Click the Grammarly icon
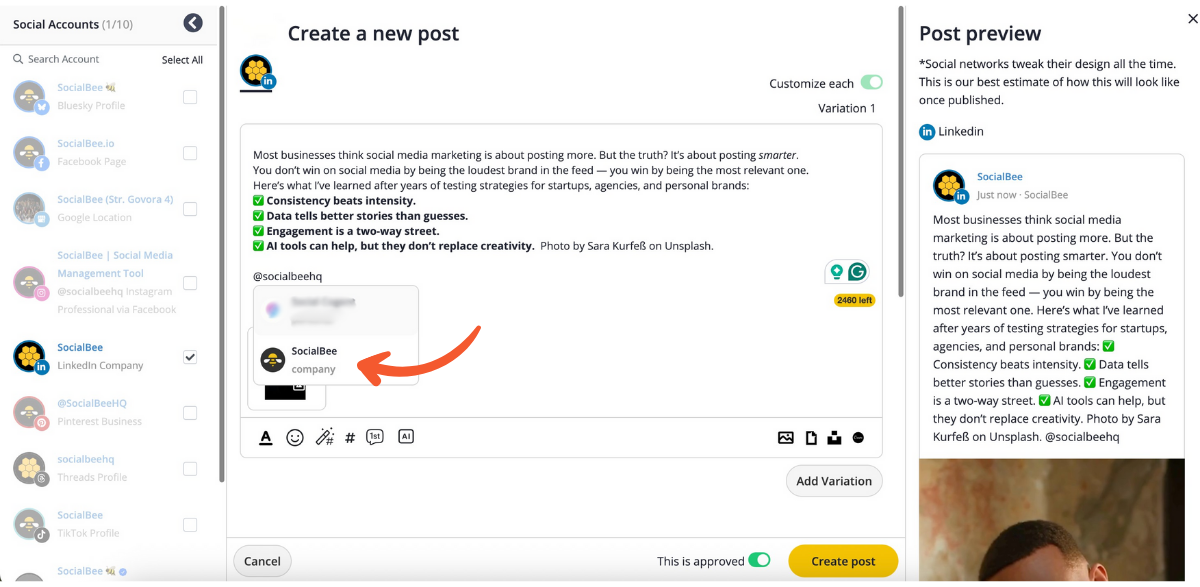The height and width of the screenshot is (587, 1200). coord(857,272)
